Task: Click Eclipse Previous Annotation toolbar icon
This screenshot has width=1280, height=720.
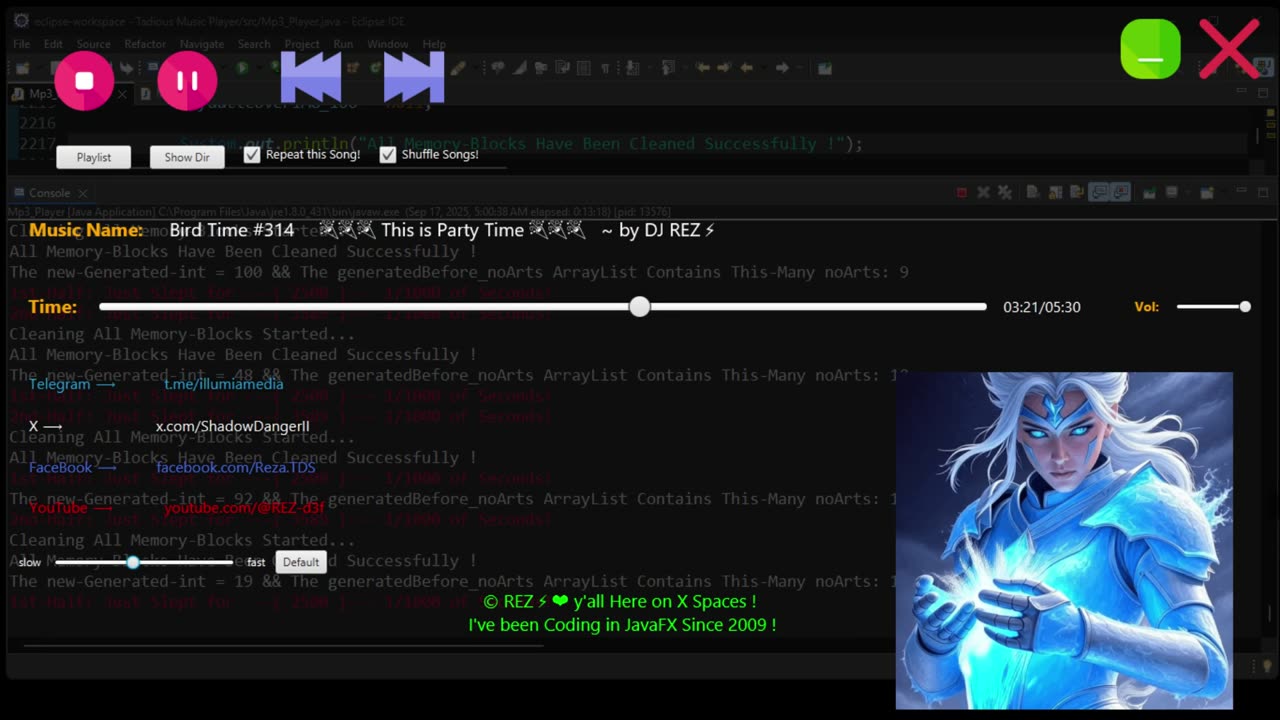Action: pyautogui.click(x=668, y=68)
